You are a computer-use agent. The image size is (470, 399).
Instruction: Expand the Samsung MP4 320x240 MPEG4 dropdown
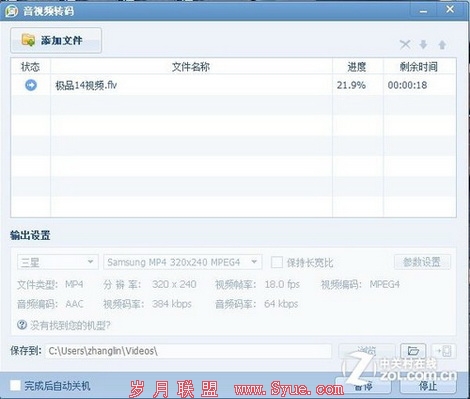[183, 262]
